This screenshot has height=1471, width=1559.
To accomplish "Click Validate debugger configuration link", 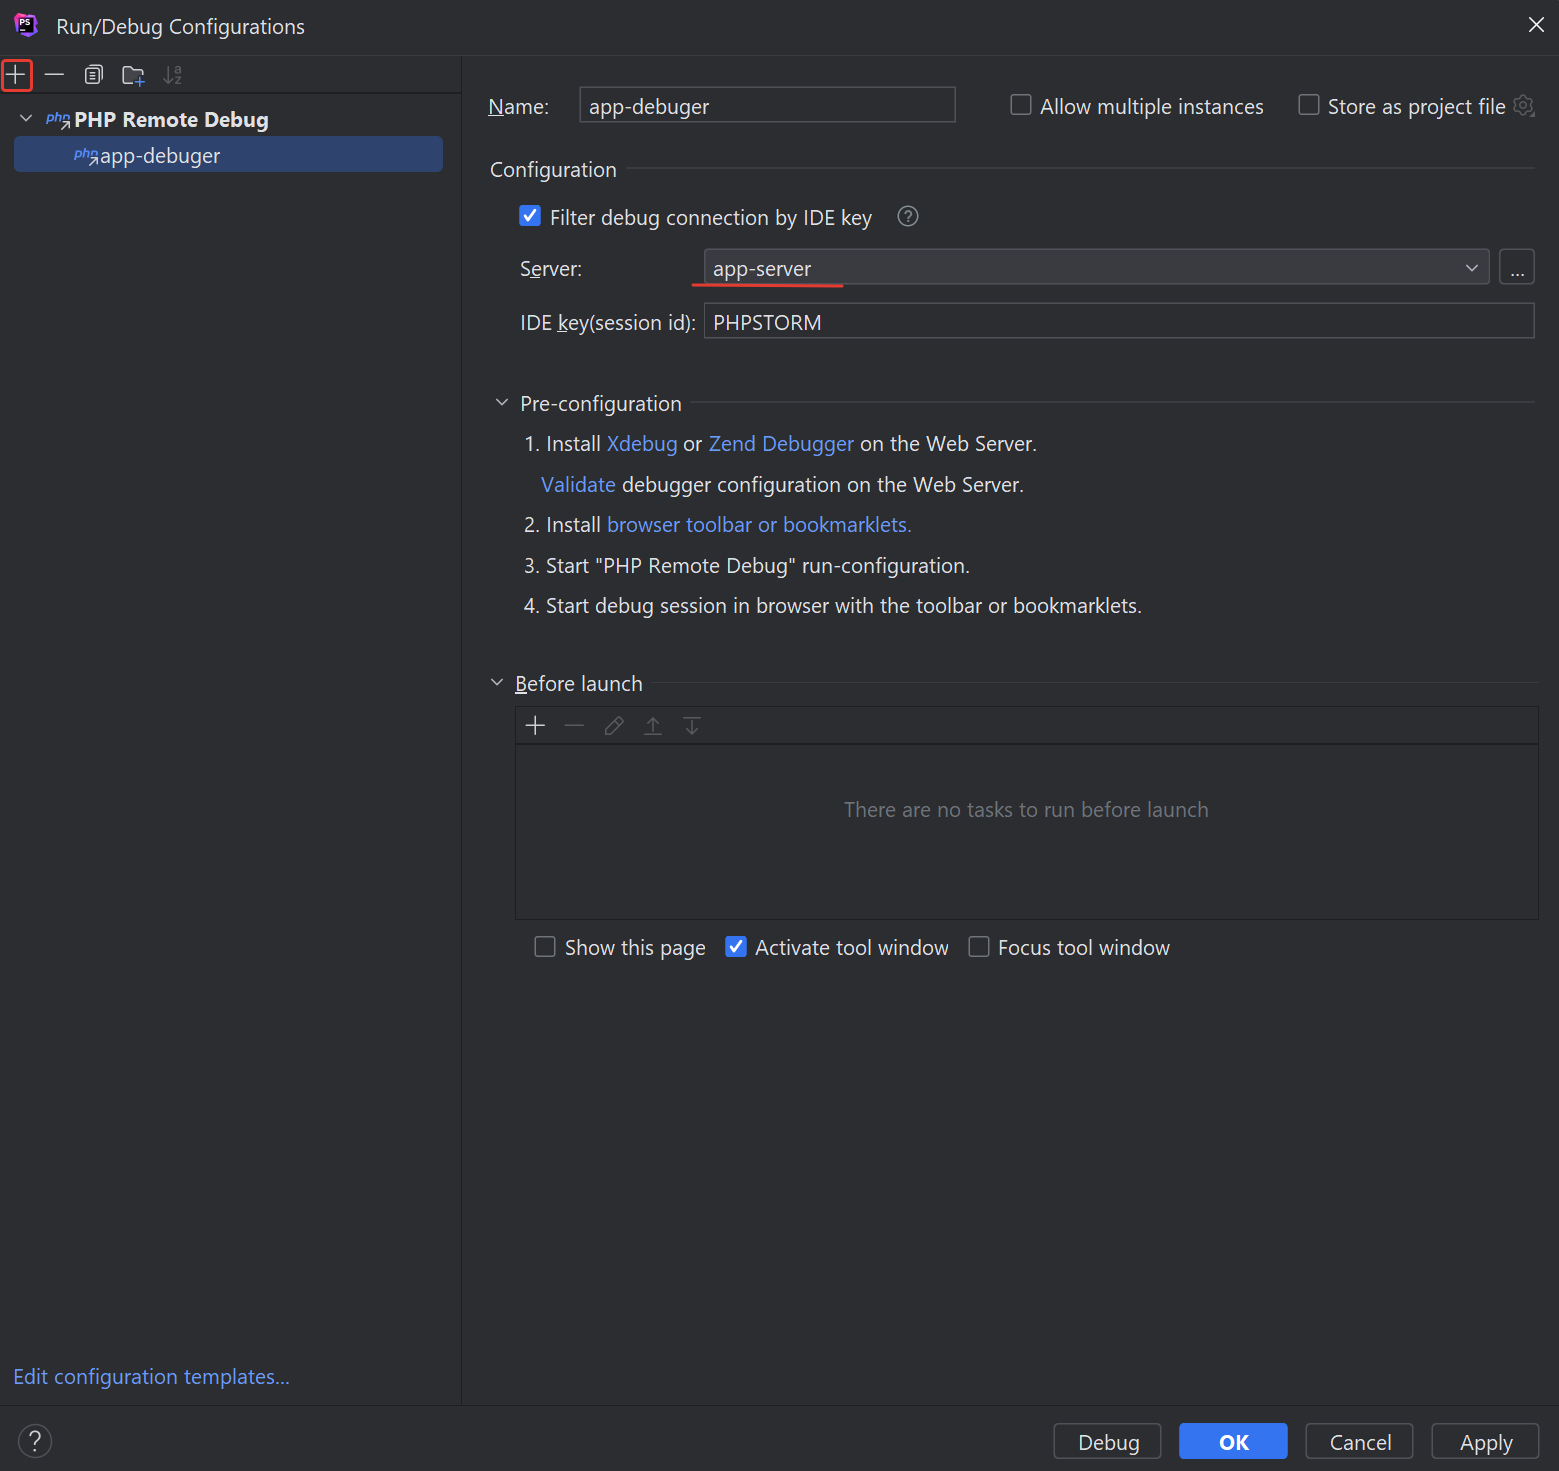I will point(578,485).
